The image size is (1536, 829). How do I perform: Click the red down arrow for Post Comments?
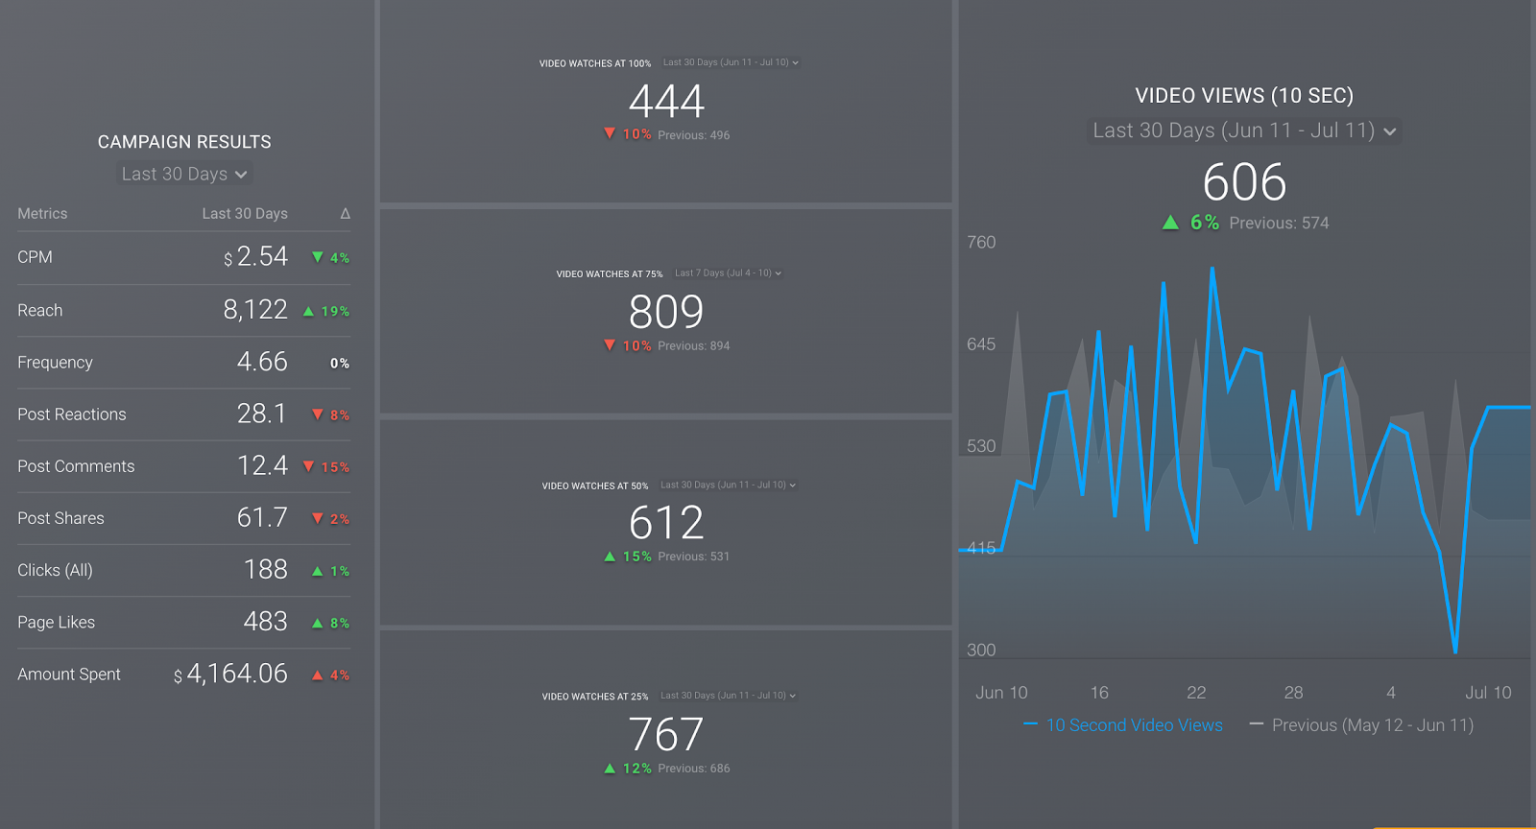[309, 467]
